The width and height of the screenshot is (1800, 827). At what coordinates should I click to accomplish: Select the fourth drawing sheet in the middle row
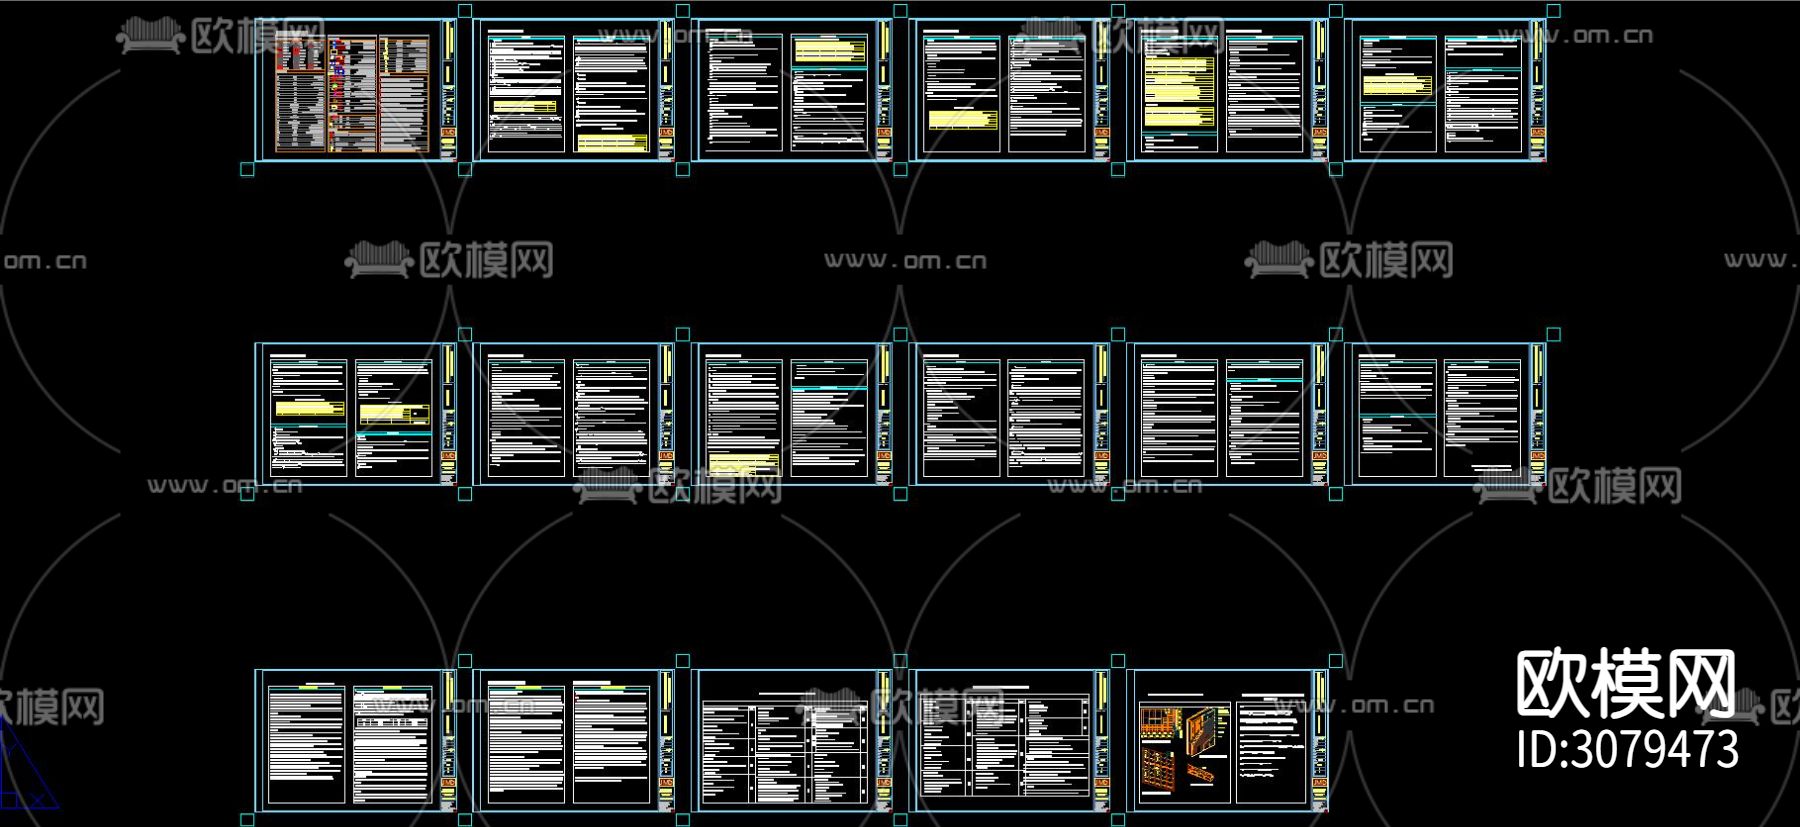coord(1010,414)
